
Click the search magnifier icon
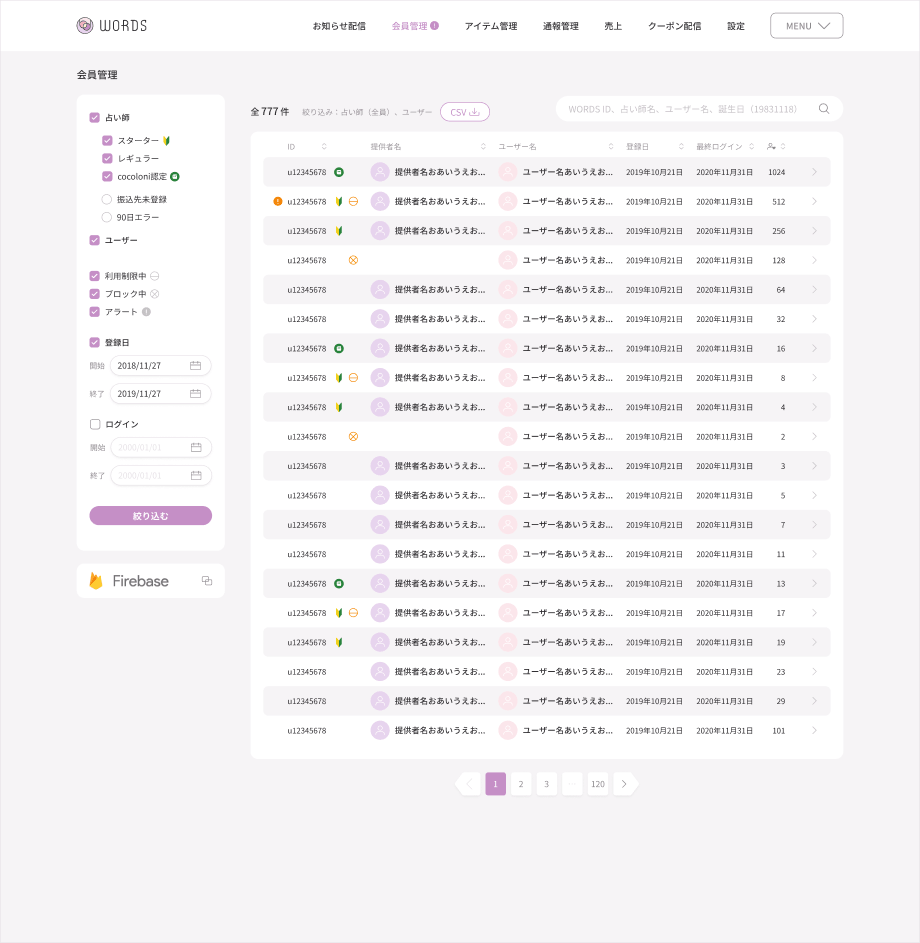[x=824, y=109]
